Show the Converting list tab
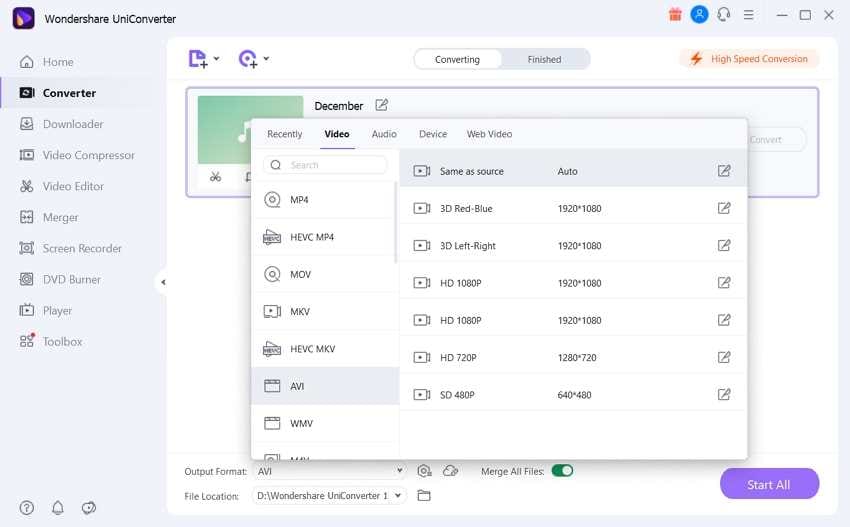The width and height of the screenshot is (850, 527). pos(458,59)
